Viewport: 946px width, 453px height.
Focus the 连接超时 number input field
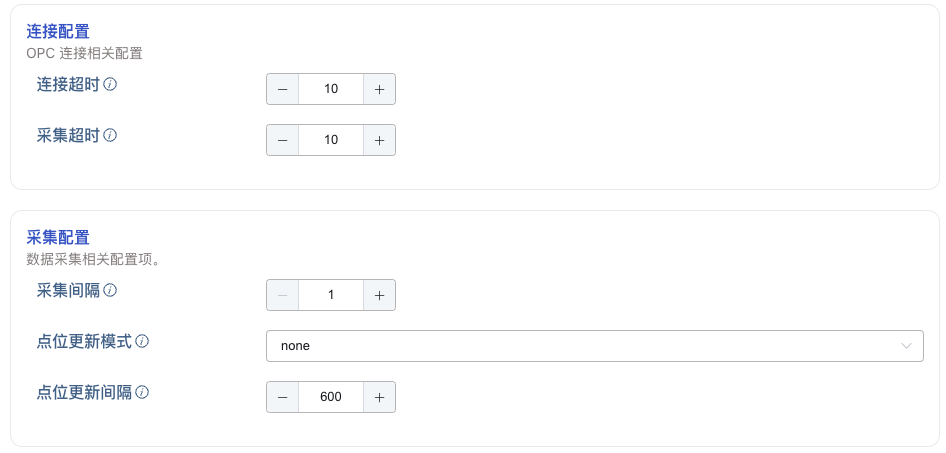click(331, 89)
